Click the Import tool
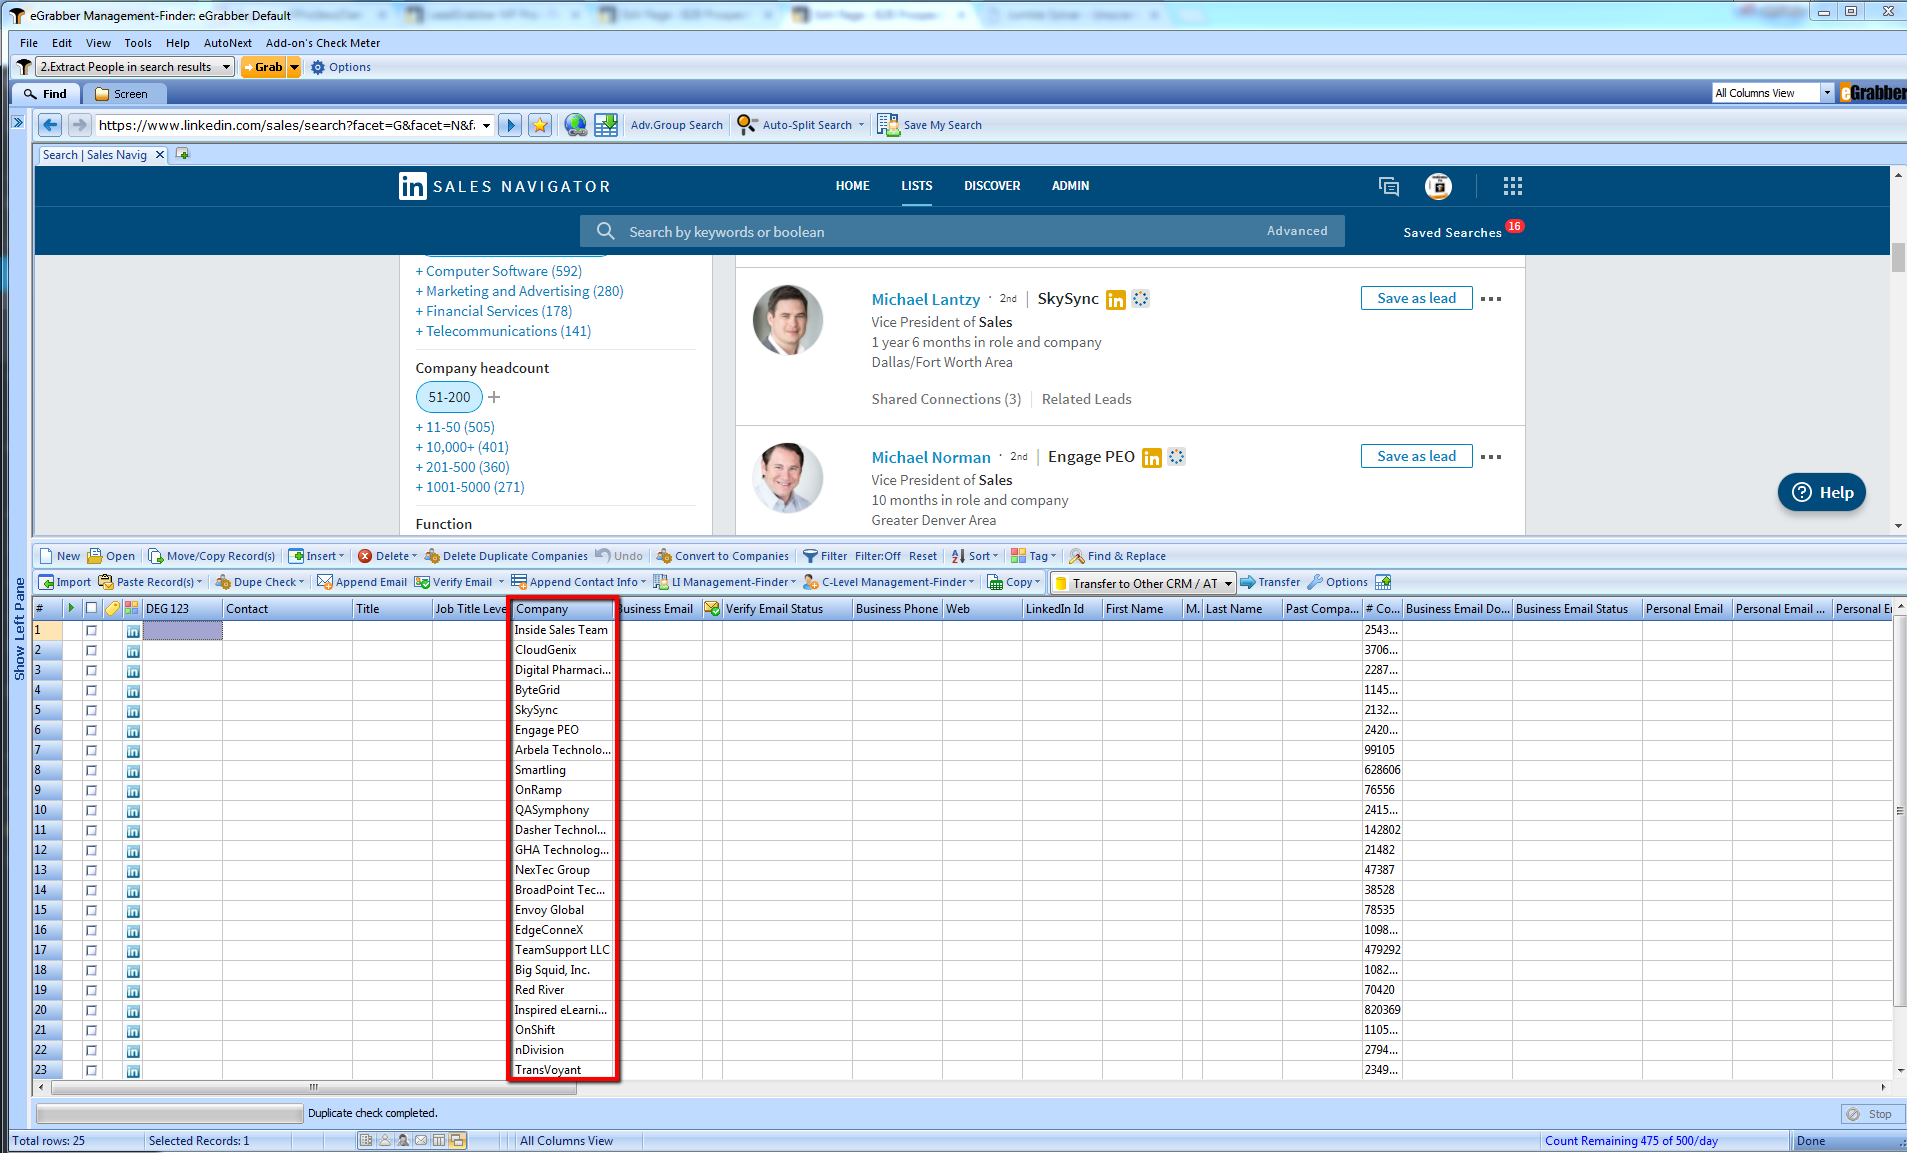The image size is (1907, 1153). pyautogui.click(x=65, y=582)
